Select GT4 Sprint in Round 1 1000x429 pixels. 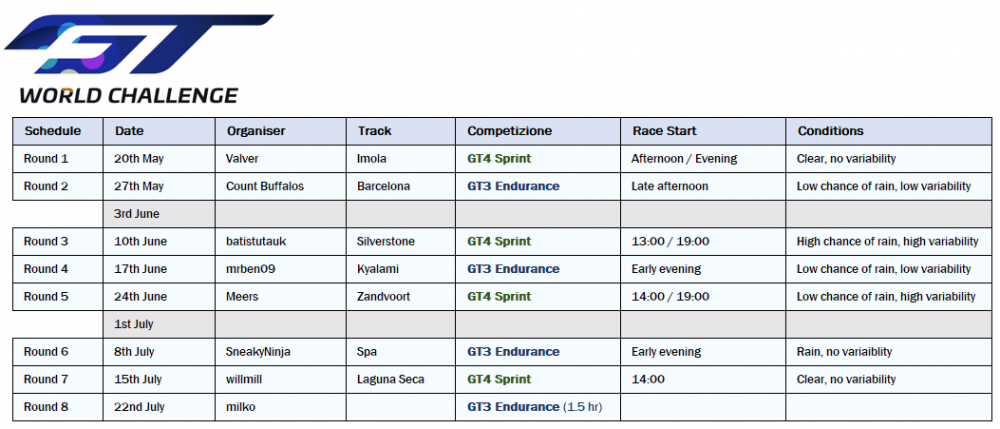coord(499,158)
